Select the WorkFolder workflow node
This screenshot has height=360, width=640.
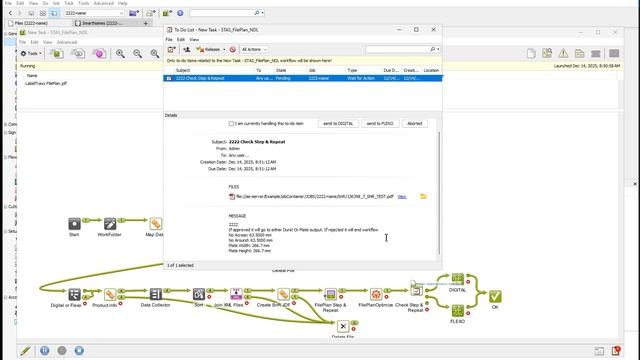click(x=110, y=224)
